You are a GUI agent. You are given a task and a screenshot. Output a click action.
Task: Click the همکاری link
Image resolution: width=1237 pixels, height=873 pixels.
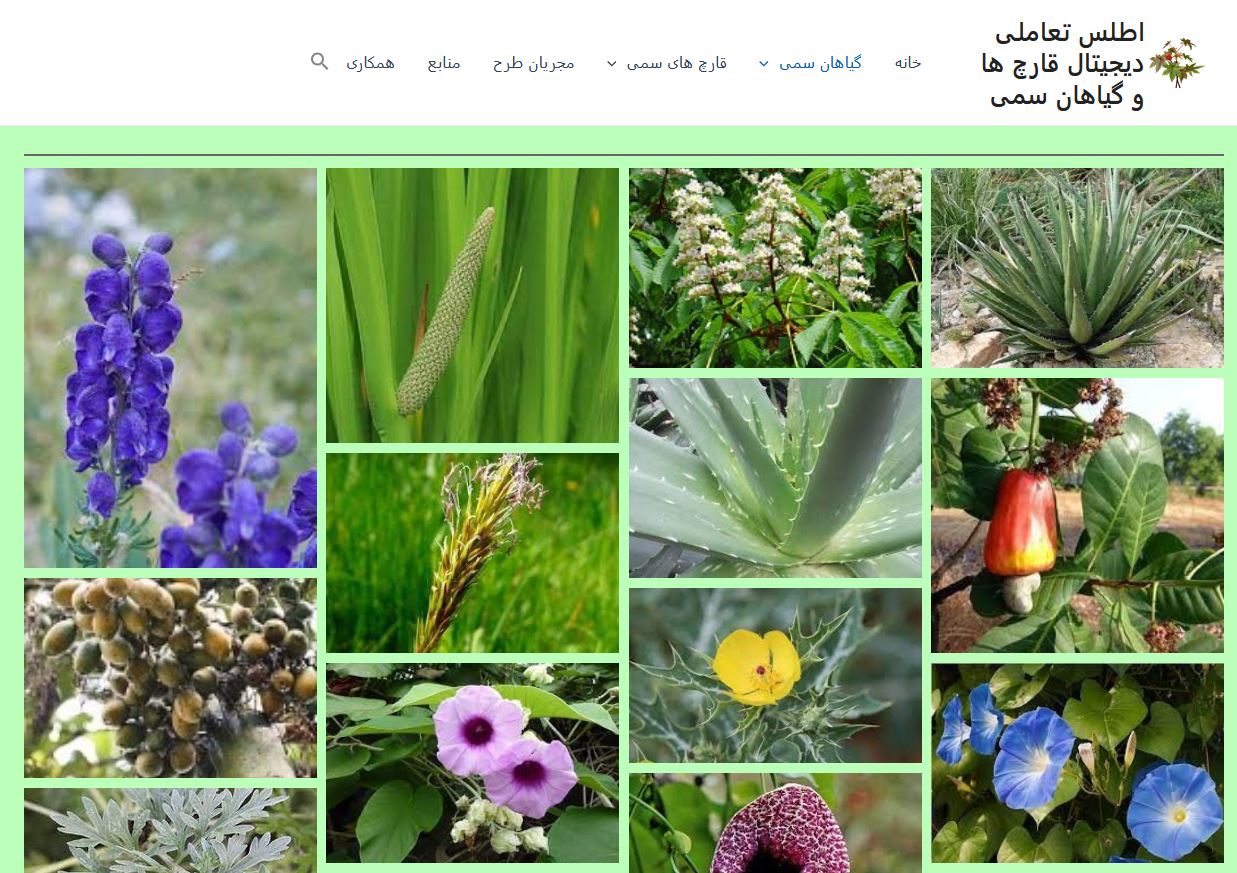click(x=371, y=63)
